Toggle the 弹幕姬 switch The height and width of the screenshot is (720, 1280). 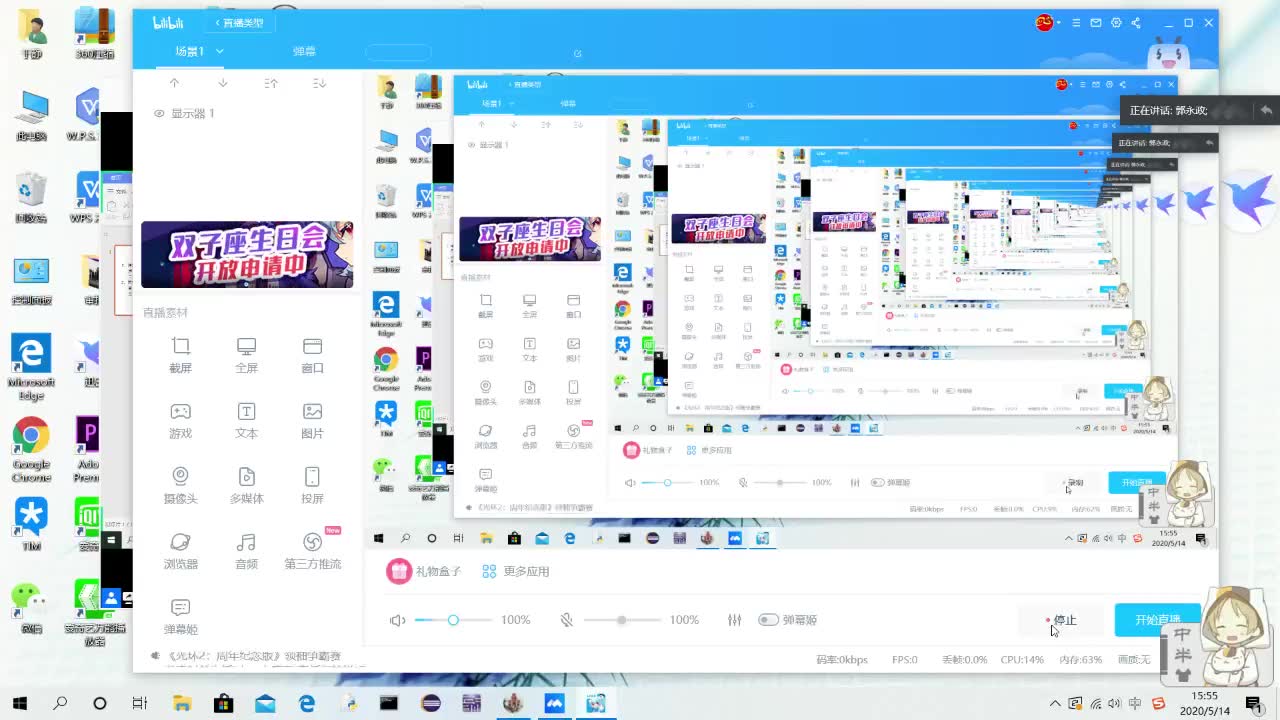click(x=768, y=620)
